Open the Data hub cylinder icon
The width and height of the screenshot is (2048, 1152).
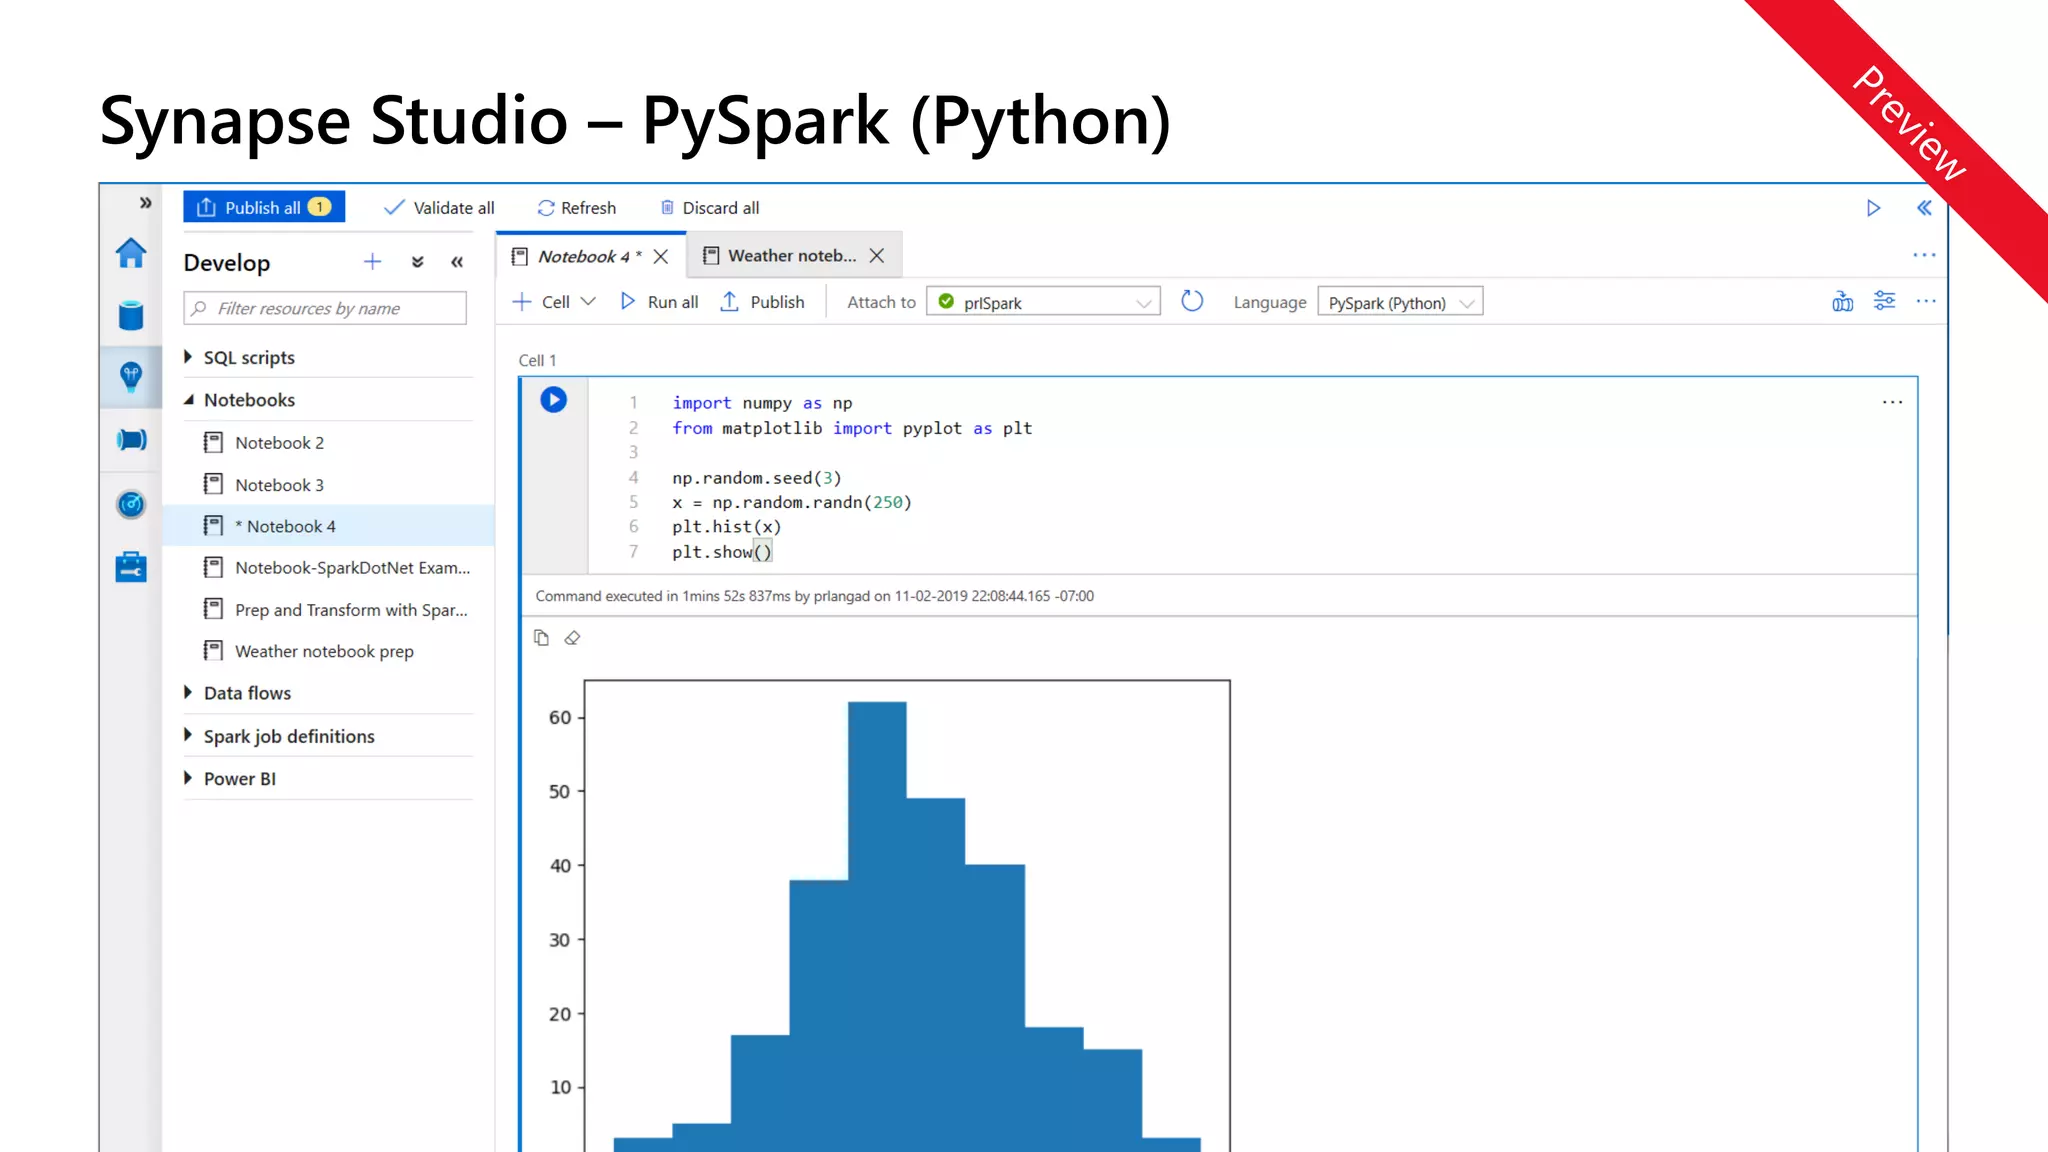131,315
